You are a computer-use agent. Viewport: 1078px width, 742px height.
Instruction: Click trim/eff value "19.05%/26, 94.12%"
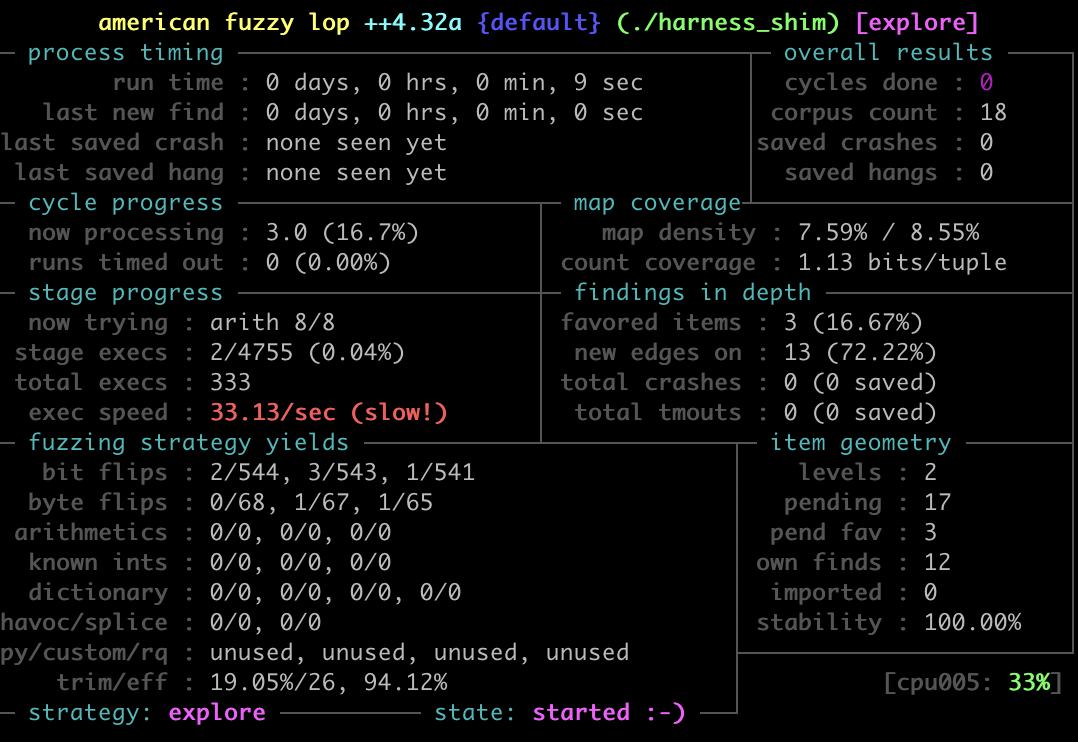(x=329, y=683)
